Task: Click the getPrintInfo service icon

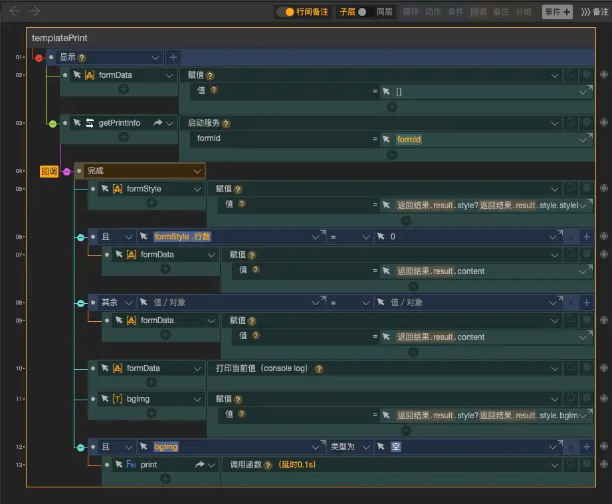Action: click(90, 123)
